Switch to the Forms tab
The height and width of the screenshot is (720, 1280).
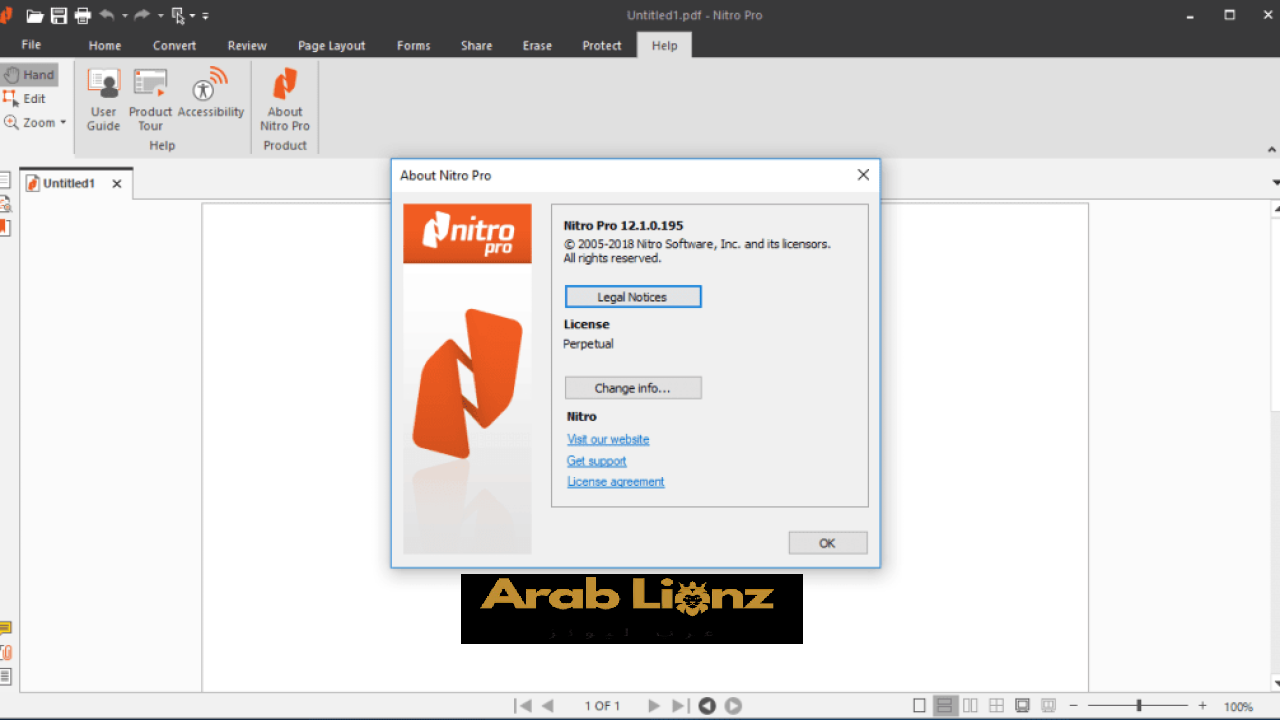pos(414,46)
